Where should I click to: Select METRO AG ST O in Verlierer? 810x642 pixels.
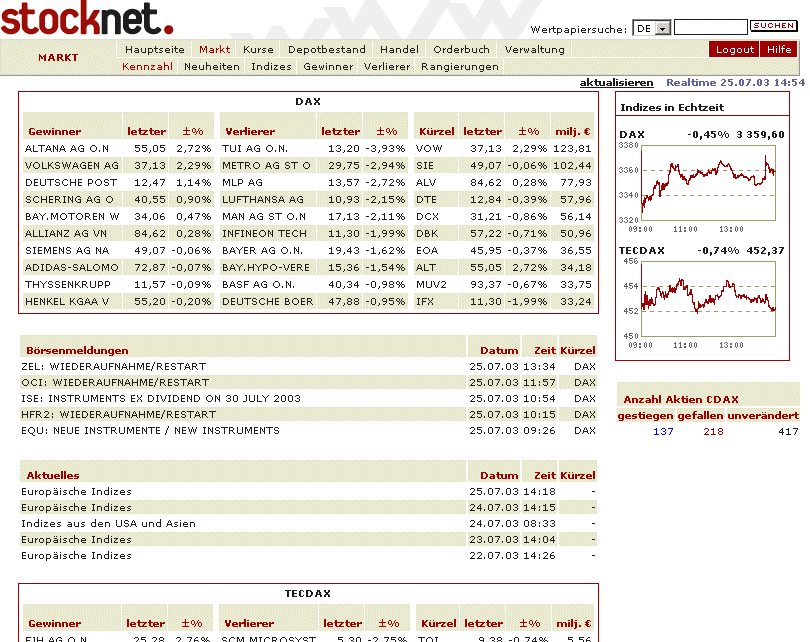click(266, 166)
